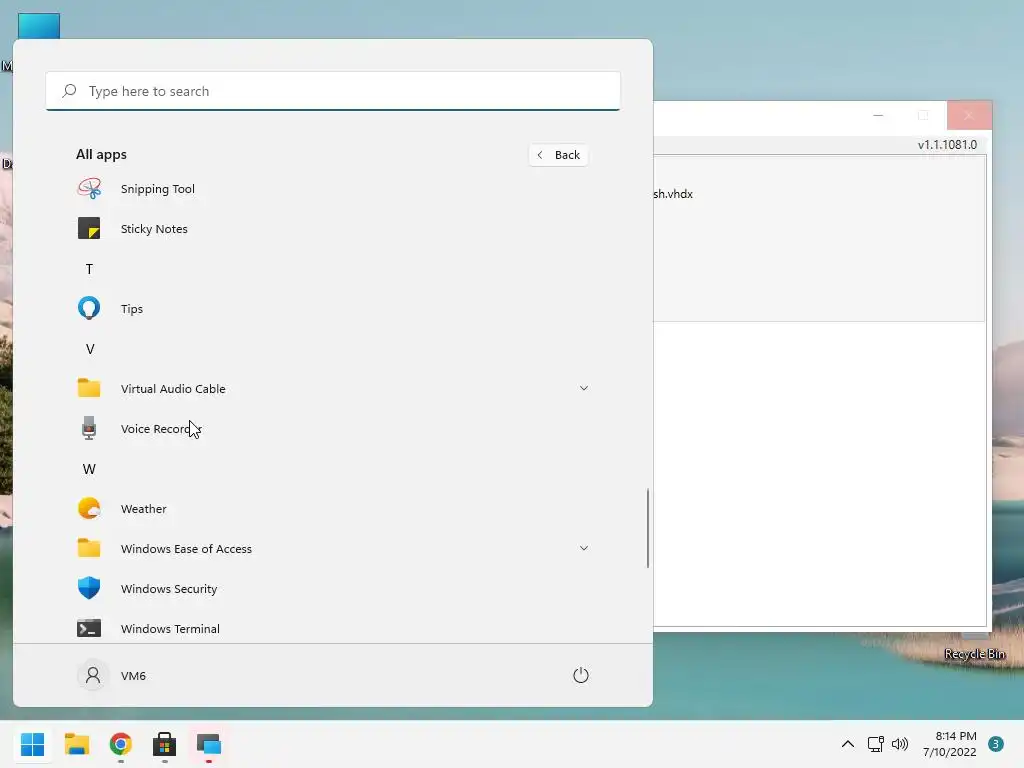Click version v1.1.1081.0 in background window
Viewport: 1024px width, 768px height.
click(x=947, y=145)
